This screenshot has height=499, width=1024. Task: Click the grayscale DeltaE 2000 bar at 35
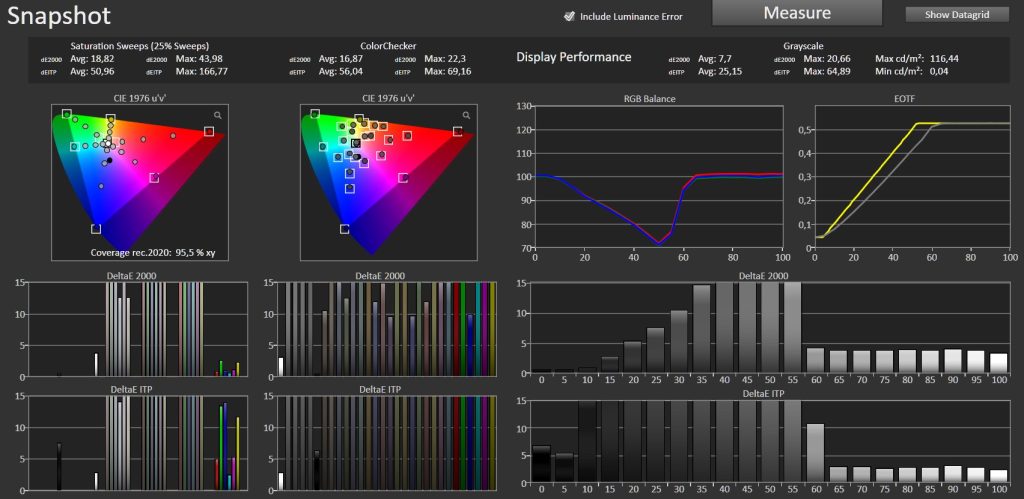click(701, 329)
